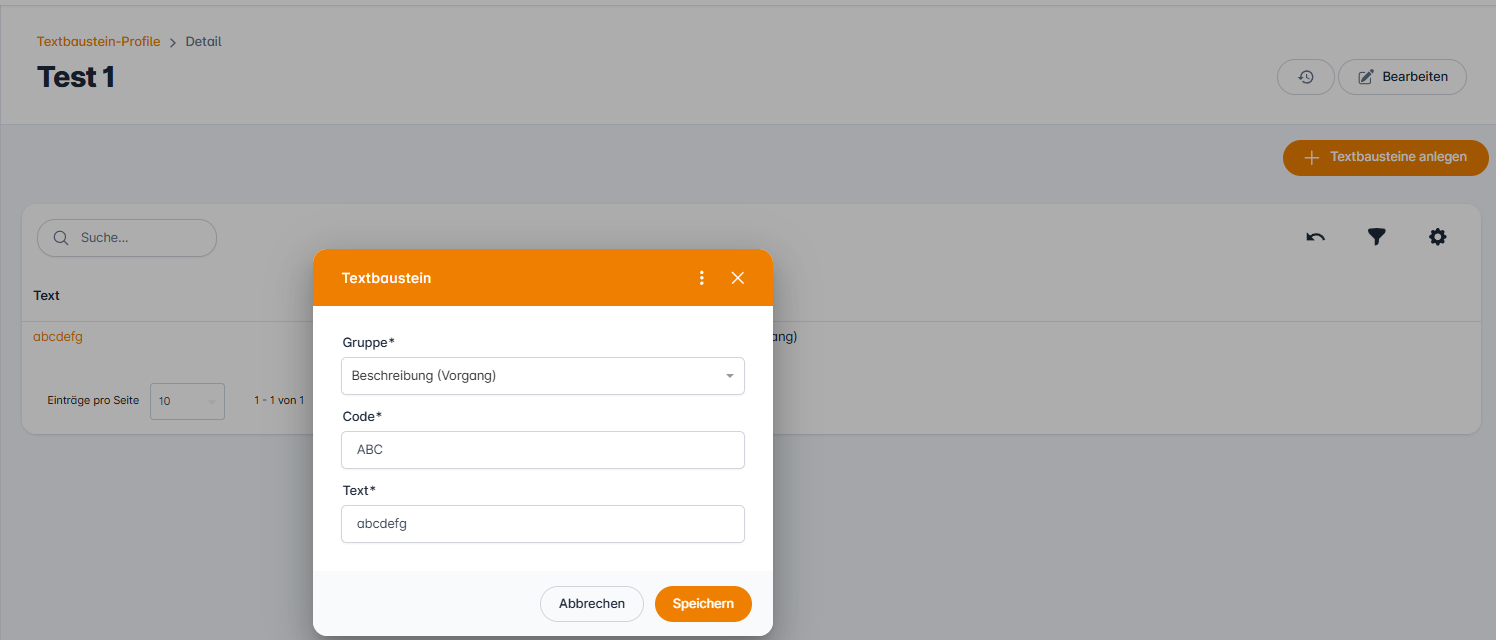The width and height of the screenshot is (1496, 640).
Task: Click the undo arrow icon above table
Action: (1316, 237)
